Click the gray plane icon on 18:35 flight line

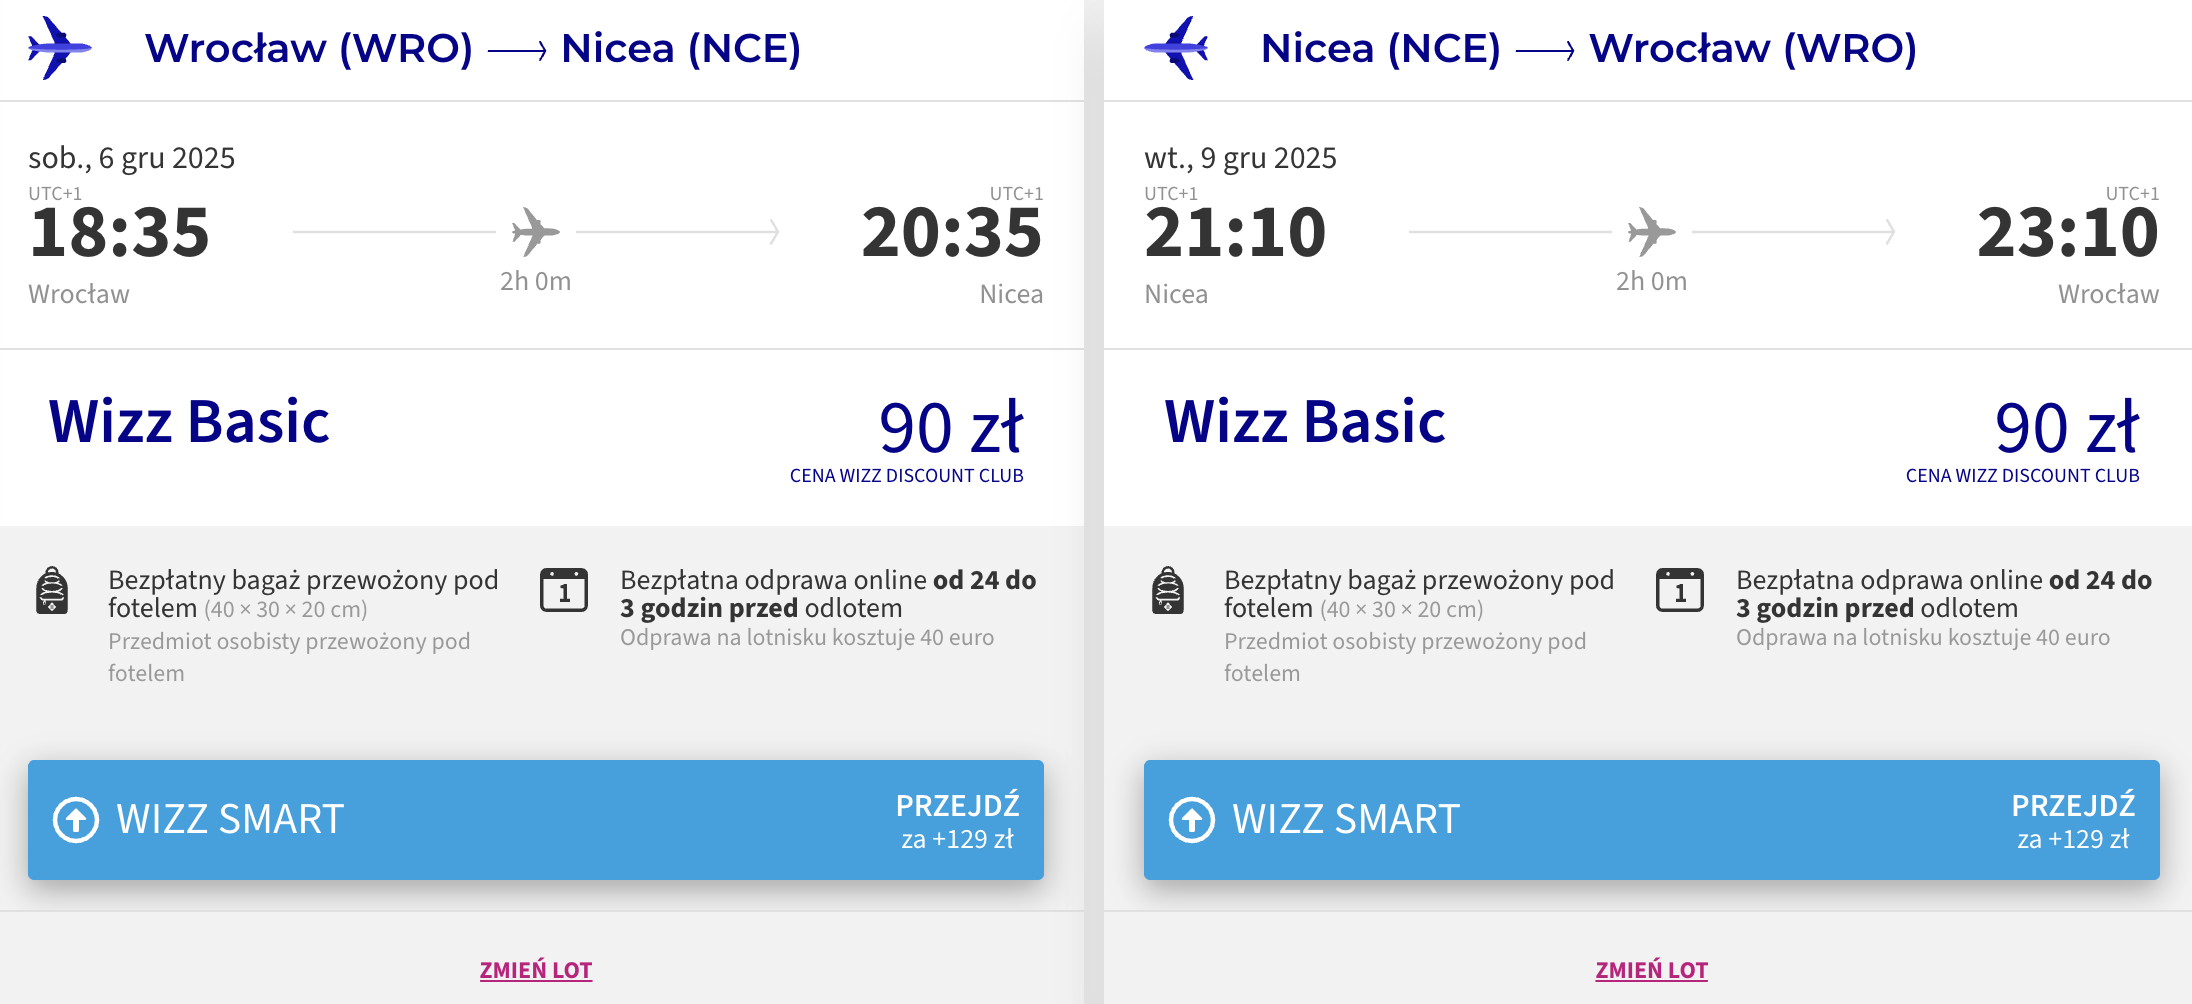click(536, 232)
